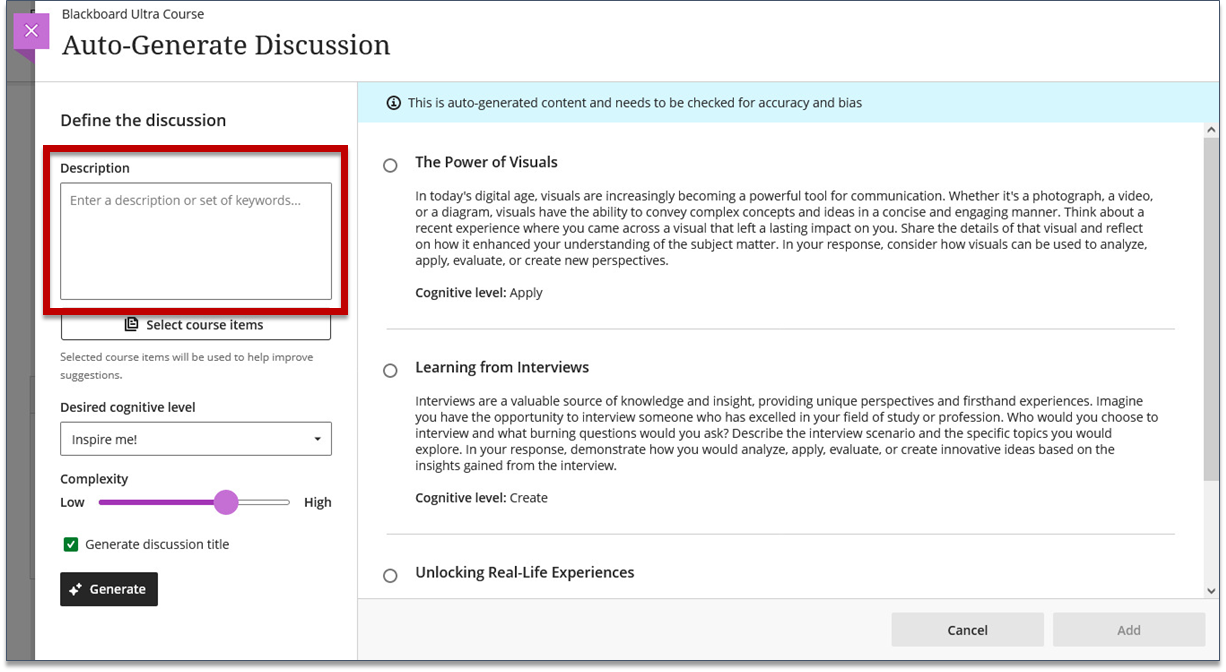Viewport: 1226px width, 672px height.
Task: Click the Complexity slider handle
Action: click(226, 502)
